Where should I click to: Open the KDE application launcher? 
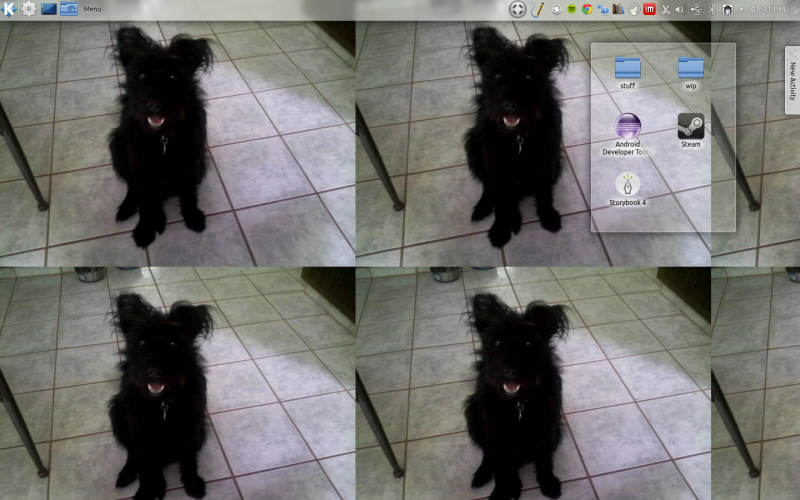point(10,9)
